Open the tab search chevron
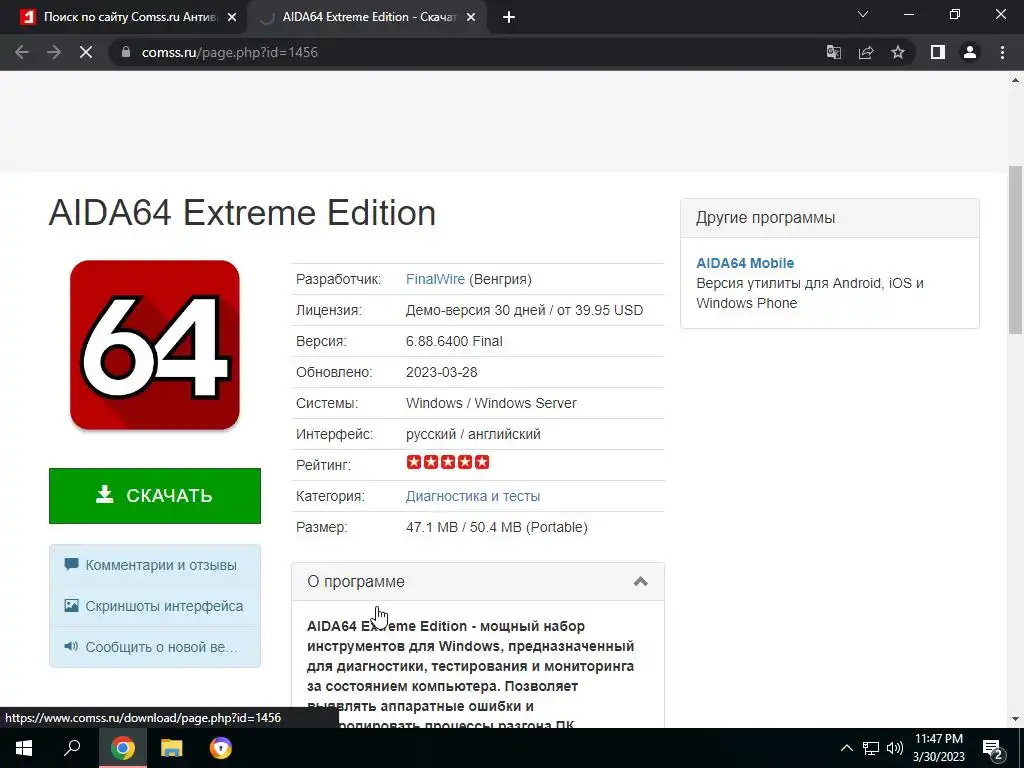Viewport: 1024px width, 768px height. click(x=863, y=14)
